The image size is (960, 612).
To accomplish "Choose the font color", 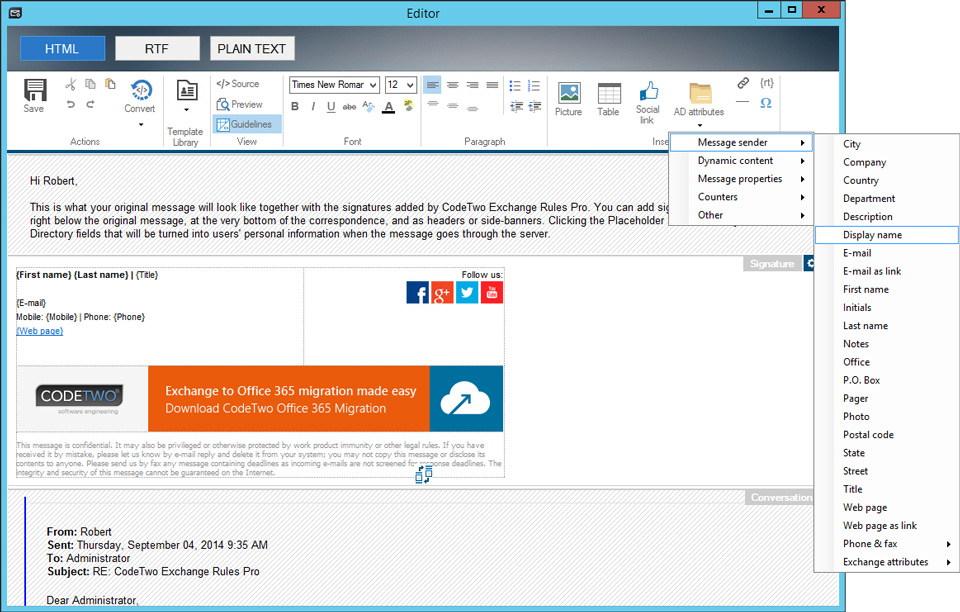I will tap(389, 107).
